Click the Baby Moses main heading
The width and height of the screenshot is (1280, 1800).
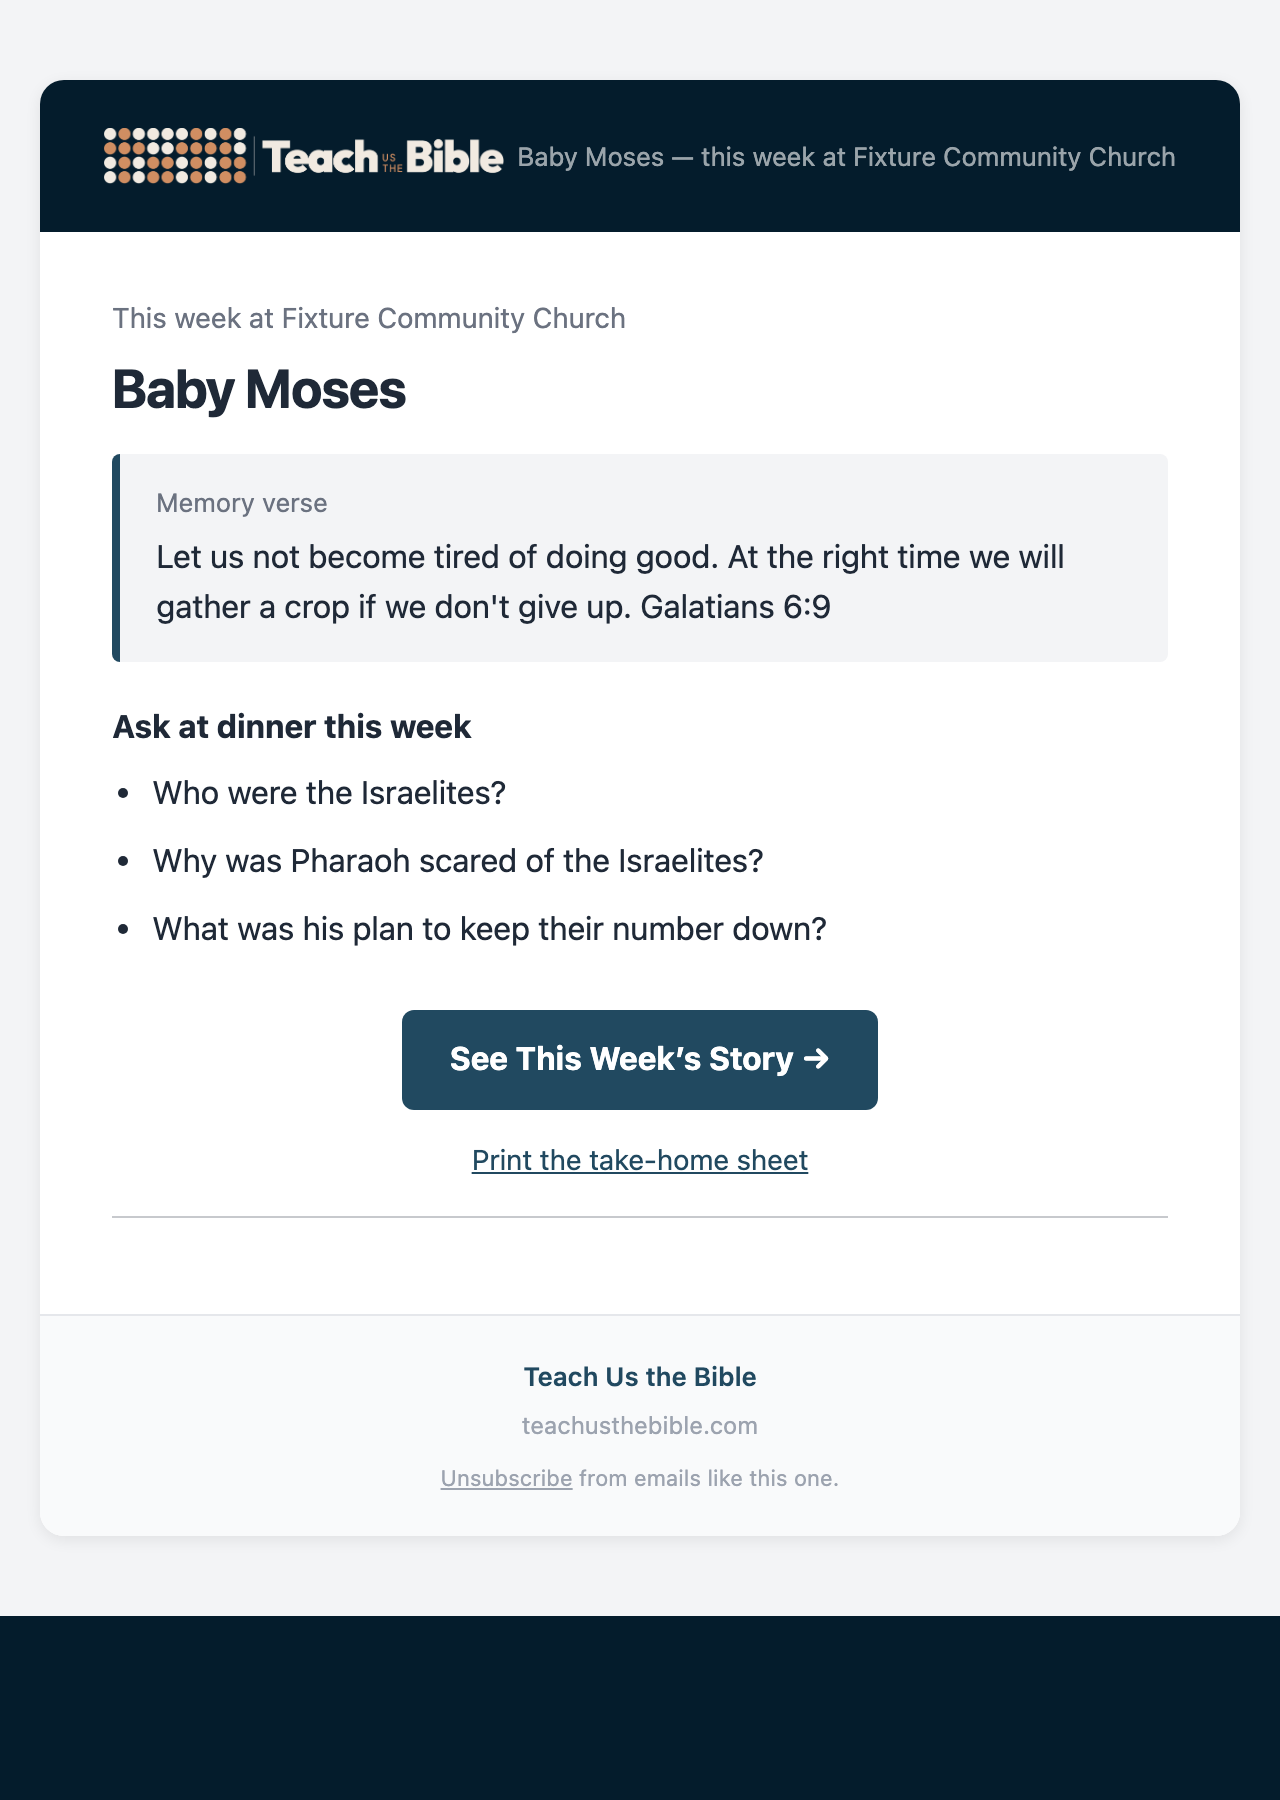[x=259, y=389]
